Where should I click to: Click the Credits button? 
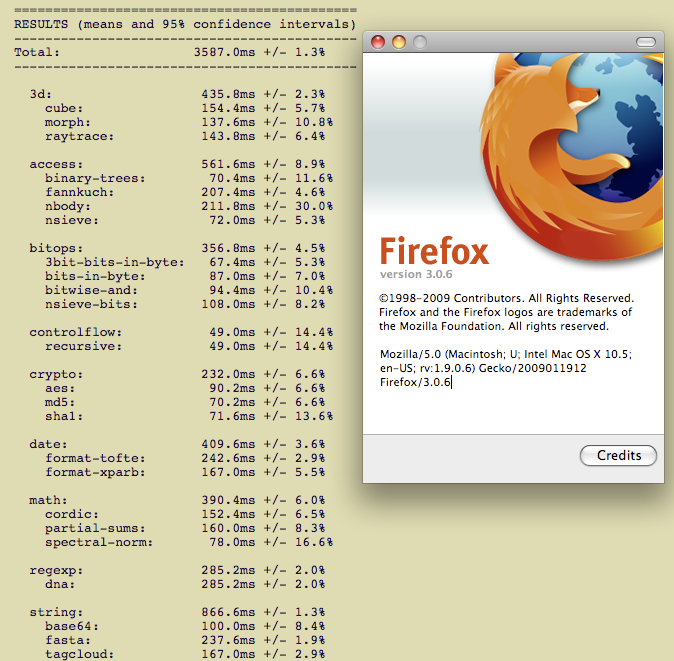618,455
